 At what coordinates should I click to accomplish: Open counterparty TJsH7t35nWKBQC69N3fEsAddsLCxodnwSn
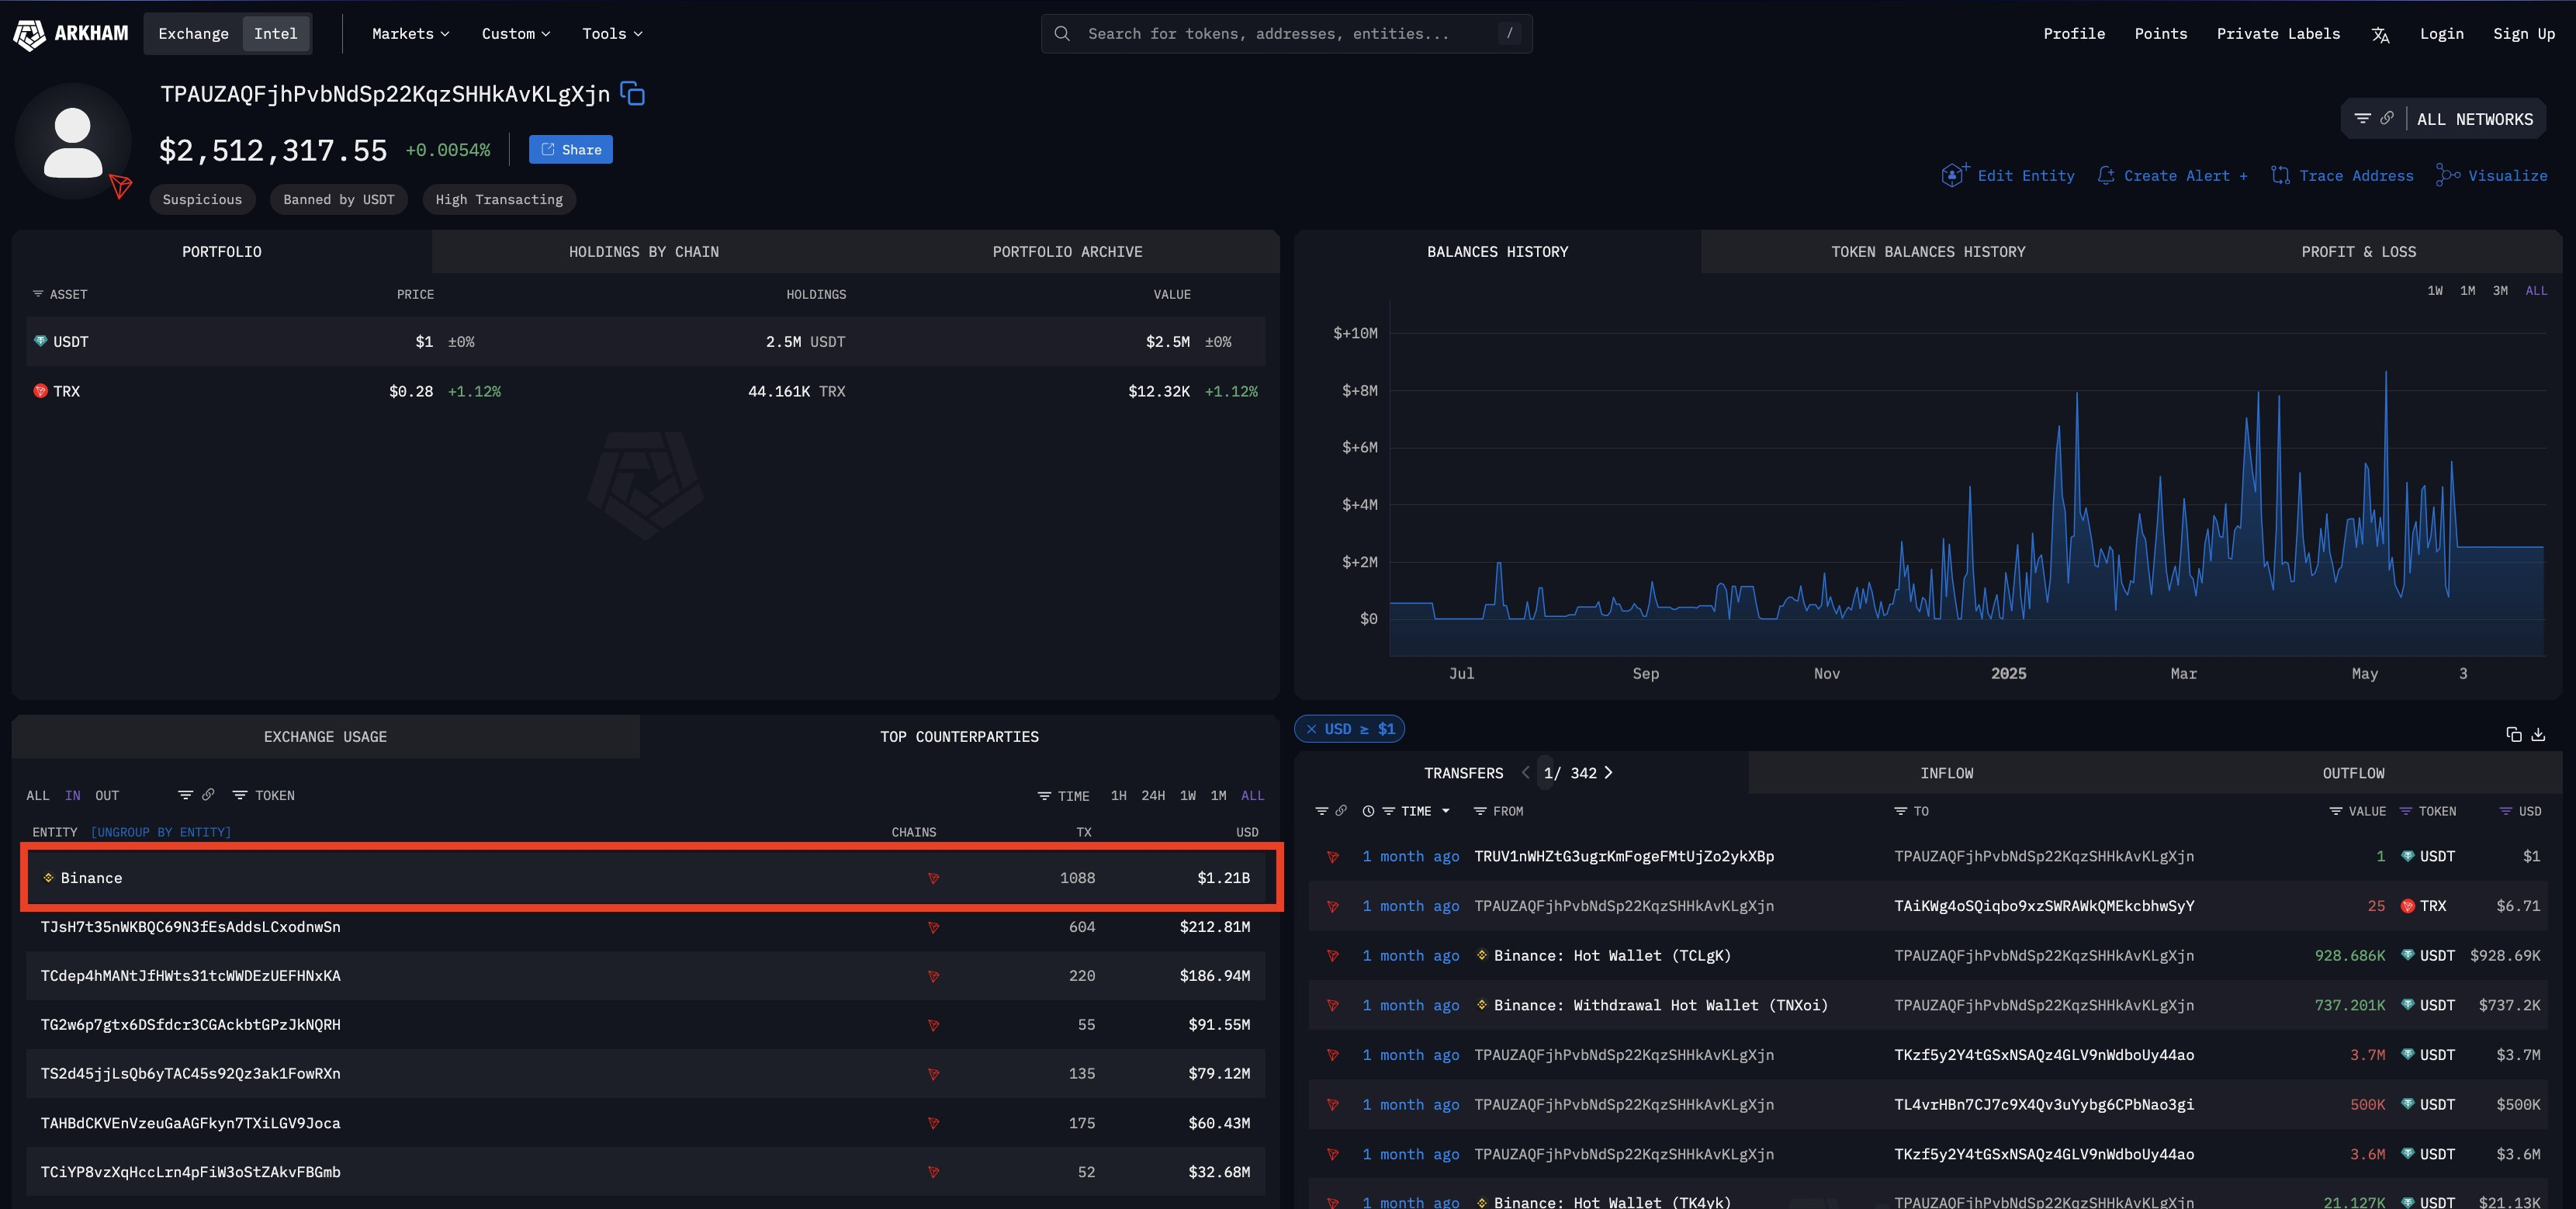coord(190,927)
